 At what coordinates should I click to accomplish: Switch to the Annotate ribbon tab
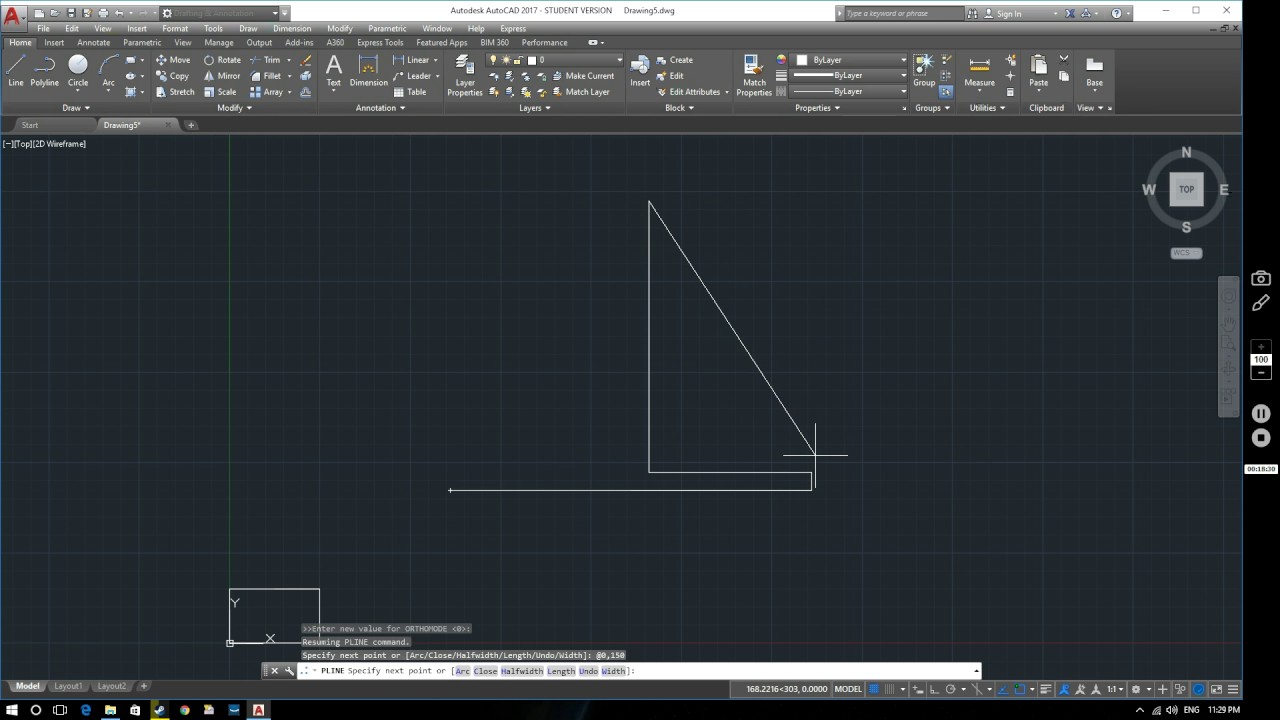94,43
